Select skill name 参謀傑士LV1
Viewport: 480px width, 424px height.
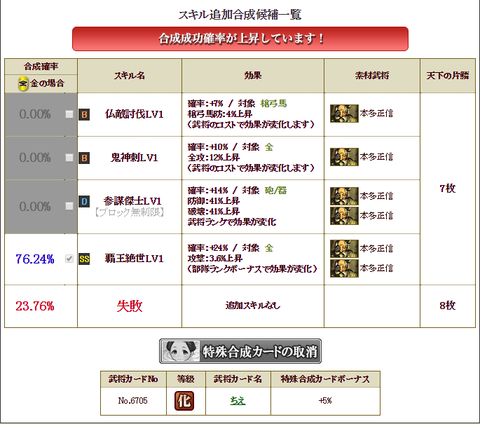tap(132, 201)
